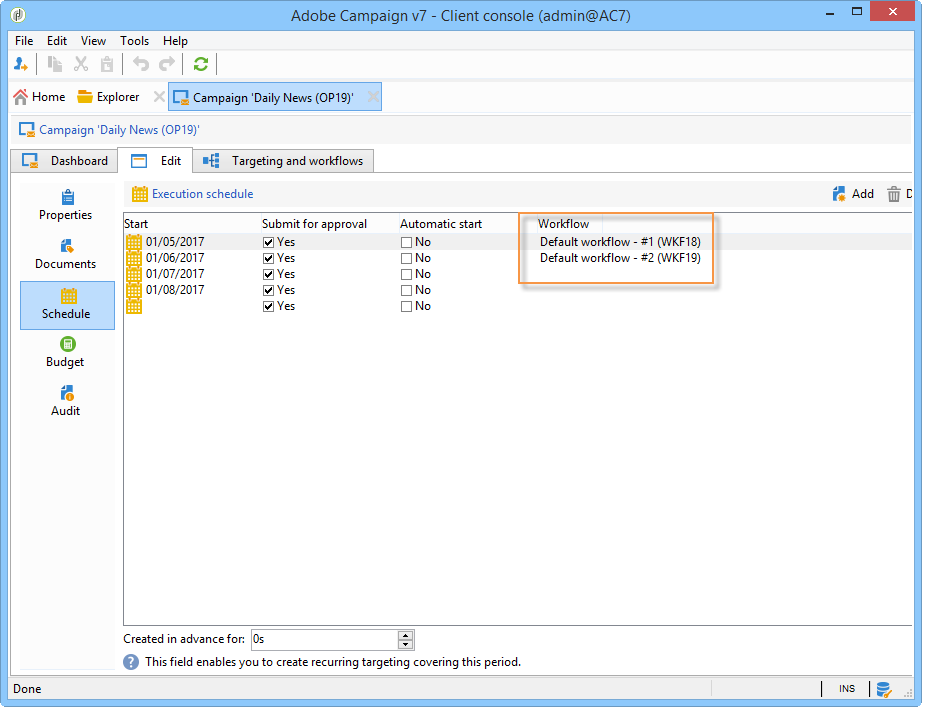Open the Budget sidebar section

66,352
